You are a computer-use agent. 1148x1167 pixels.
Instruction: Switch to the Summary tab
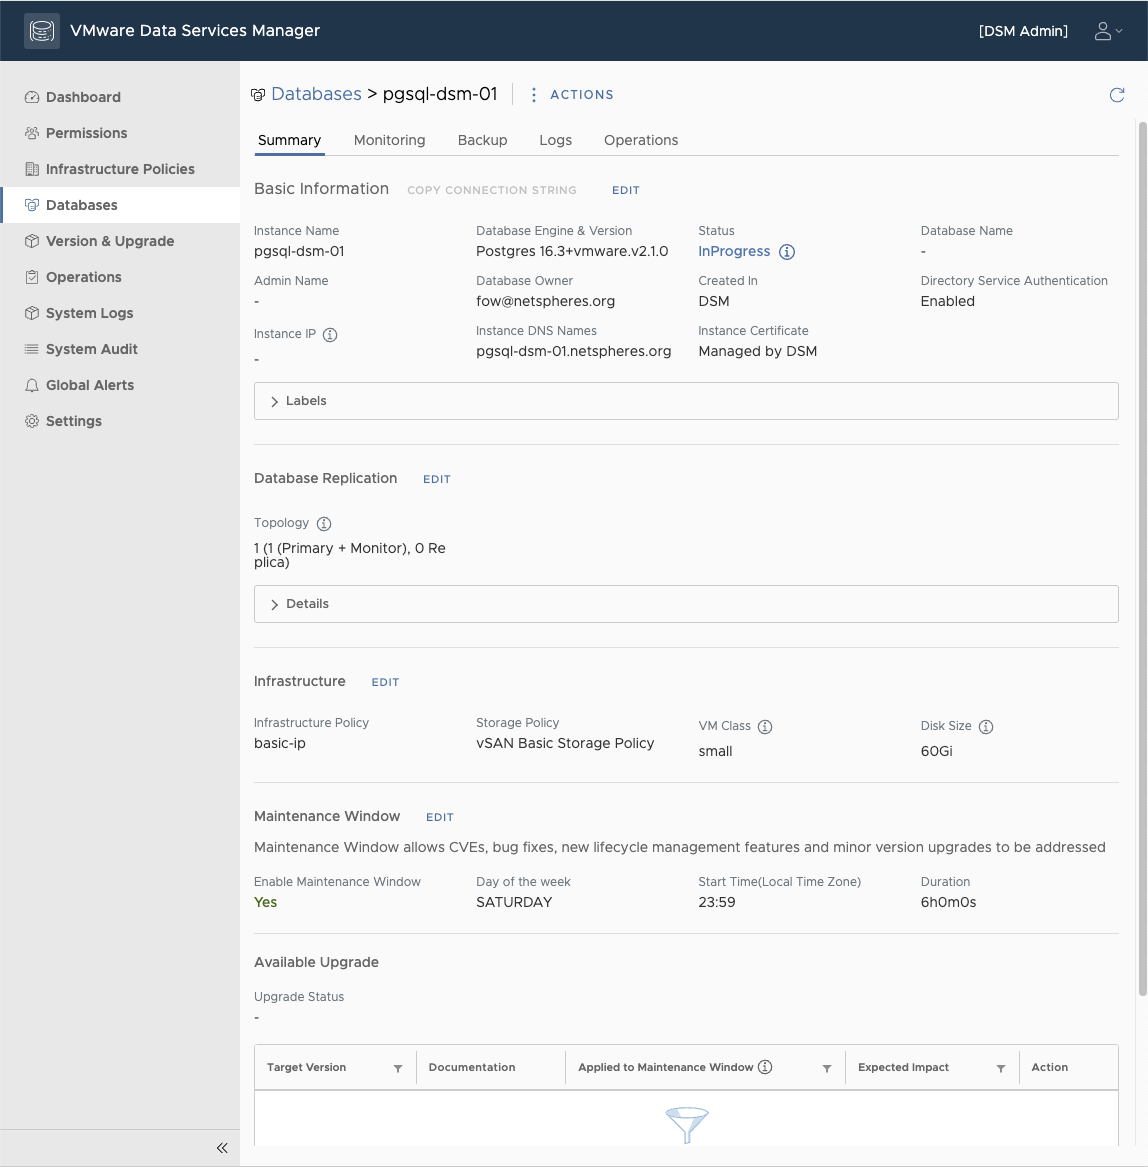[290, 140]
